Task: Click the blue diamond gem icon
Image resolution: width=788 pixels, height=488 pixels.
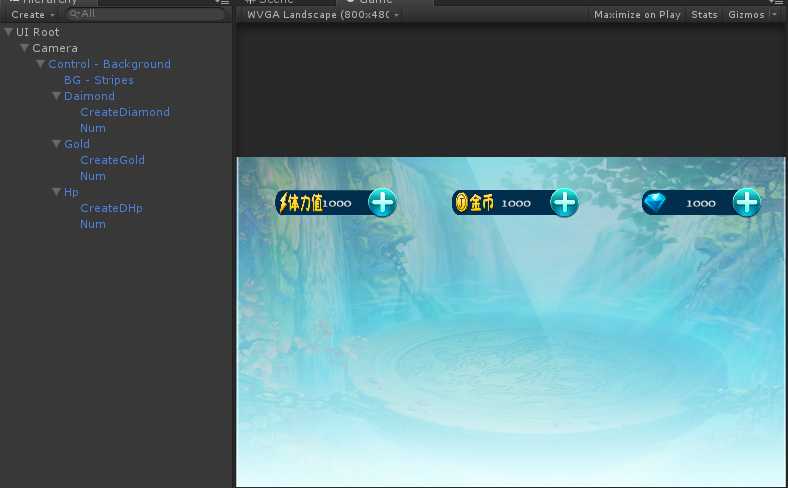Action: point(654,203)
